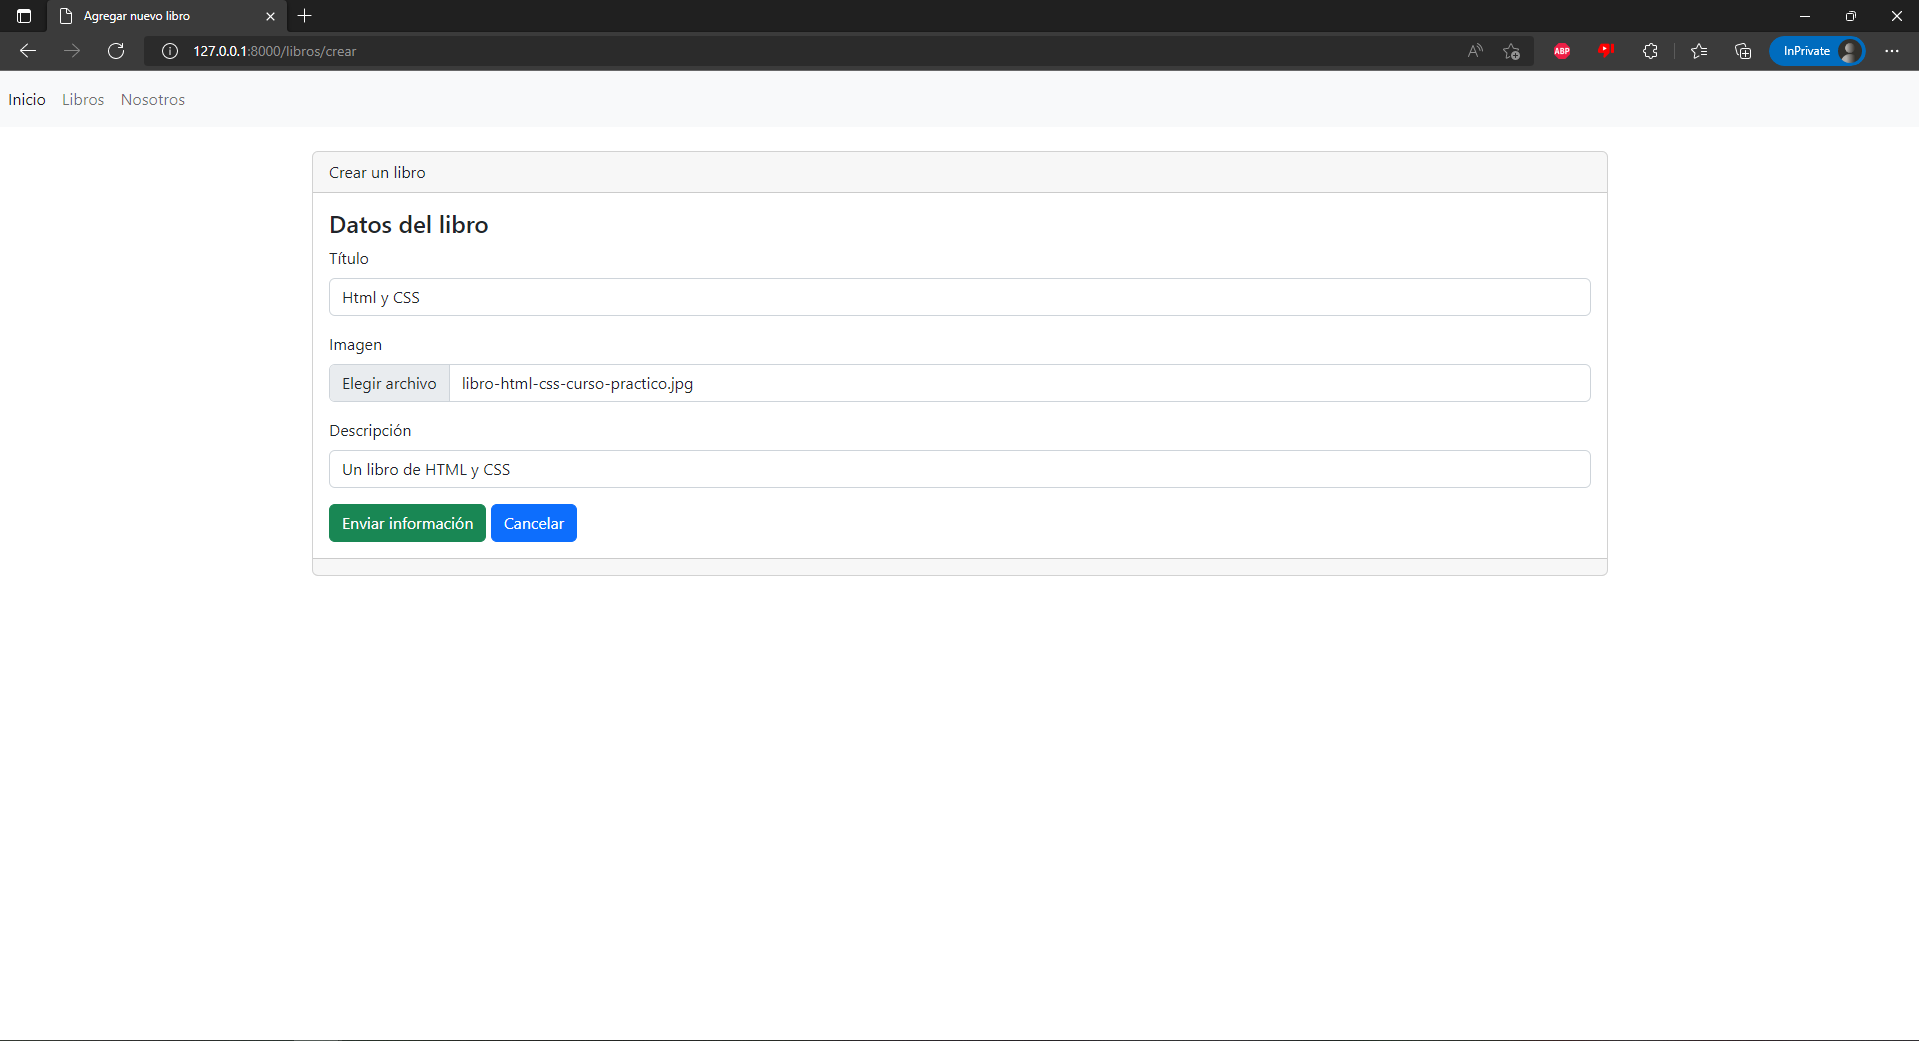Open the browser Settings and more menu
The image size is (1919, 1041).
click(x=1892, y=51)
